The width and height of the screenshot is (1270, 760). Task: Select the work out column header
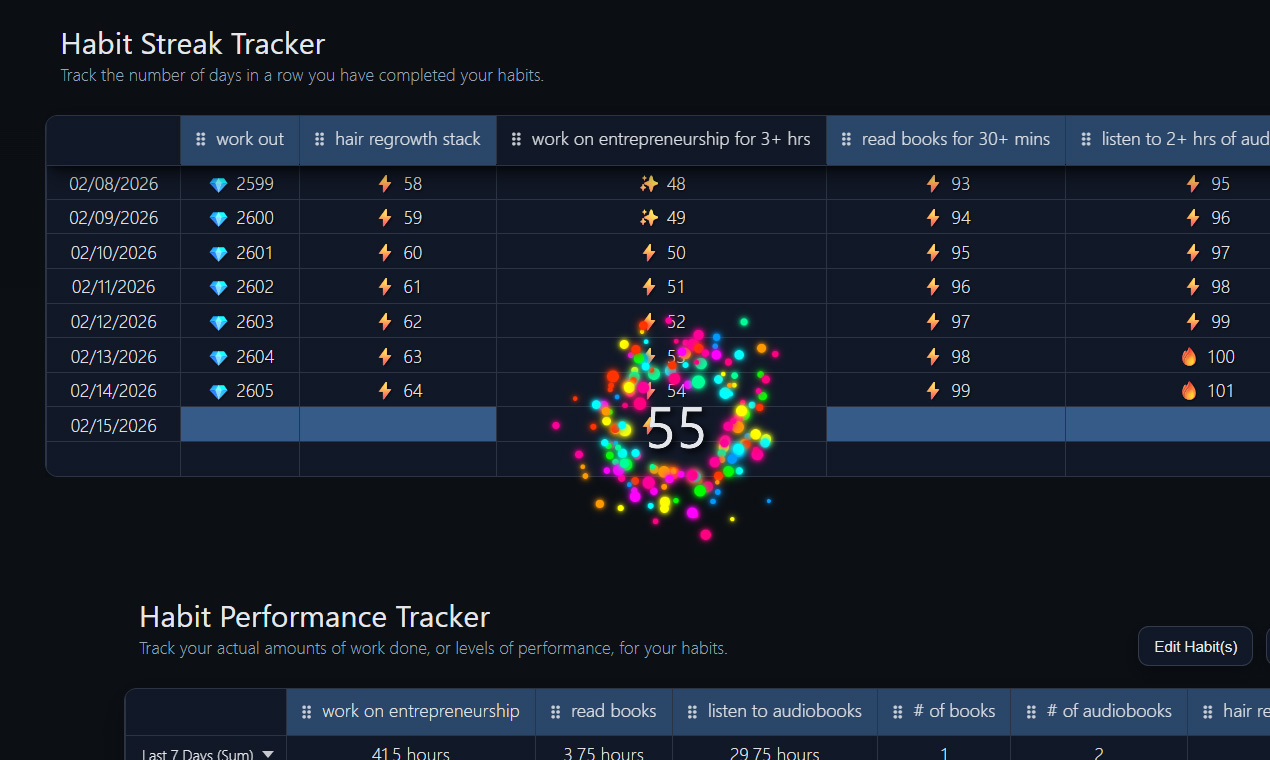tap(240, 140)
